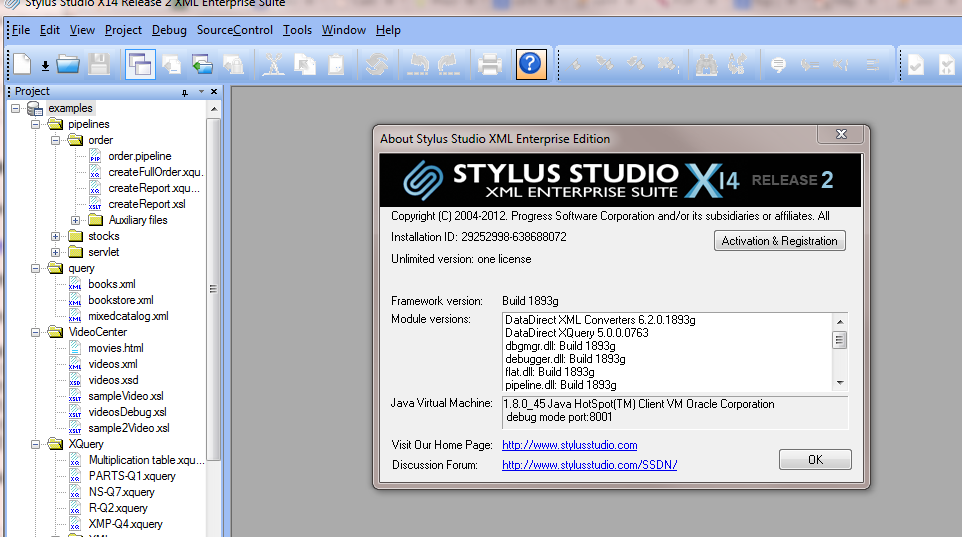Click module versions list scroll down arrow

[840, 383]
